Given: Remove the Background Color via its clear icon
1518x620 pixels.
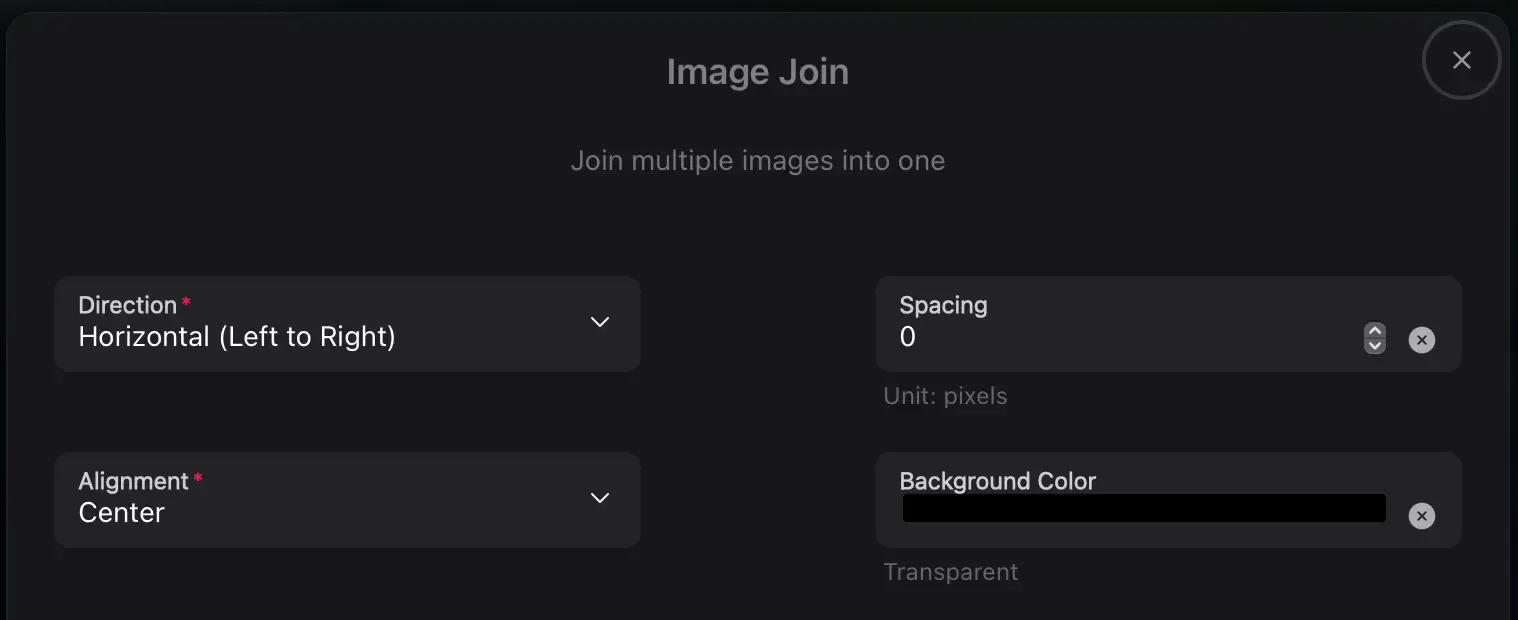Looking at the screenshot, I should tap(1422, 516).
